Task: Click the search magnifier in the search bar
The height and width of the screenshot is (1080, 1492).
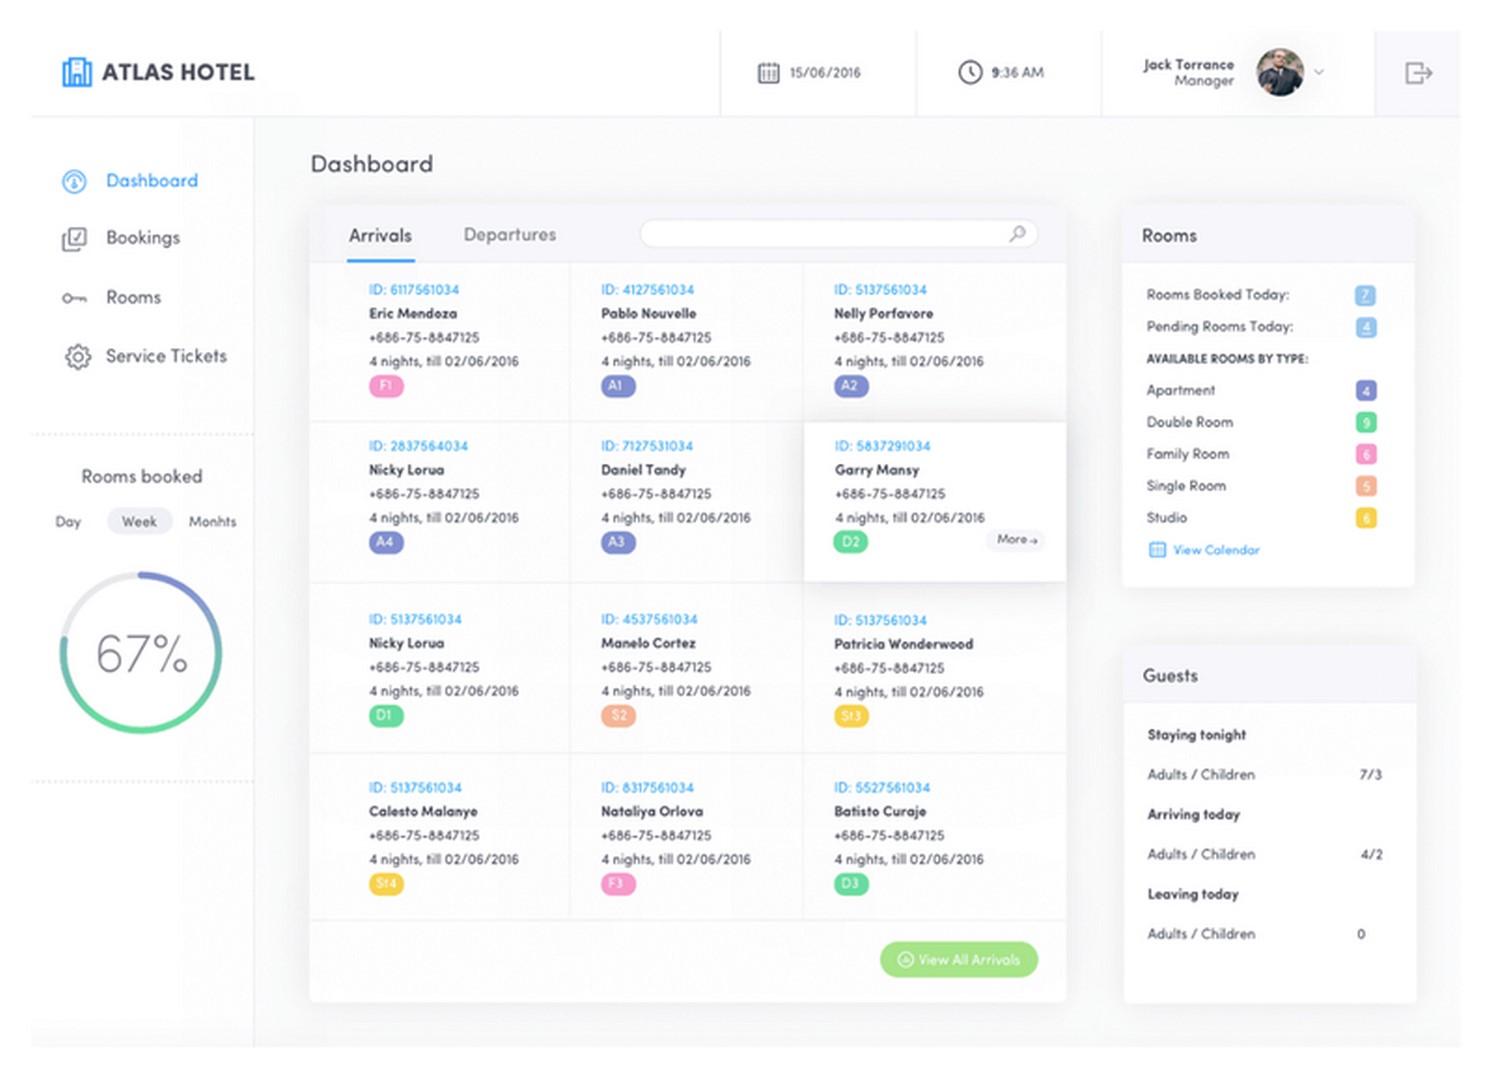Action: (x=1018, y=233)
